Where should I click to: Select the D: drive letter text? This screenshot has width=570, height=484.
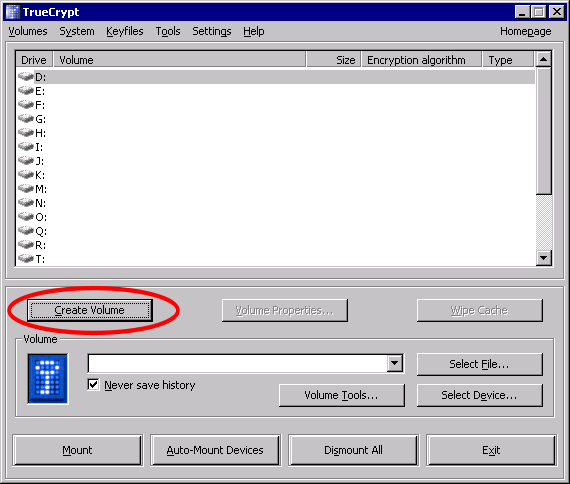[40, 77]
